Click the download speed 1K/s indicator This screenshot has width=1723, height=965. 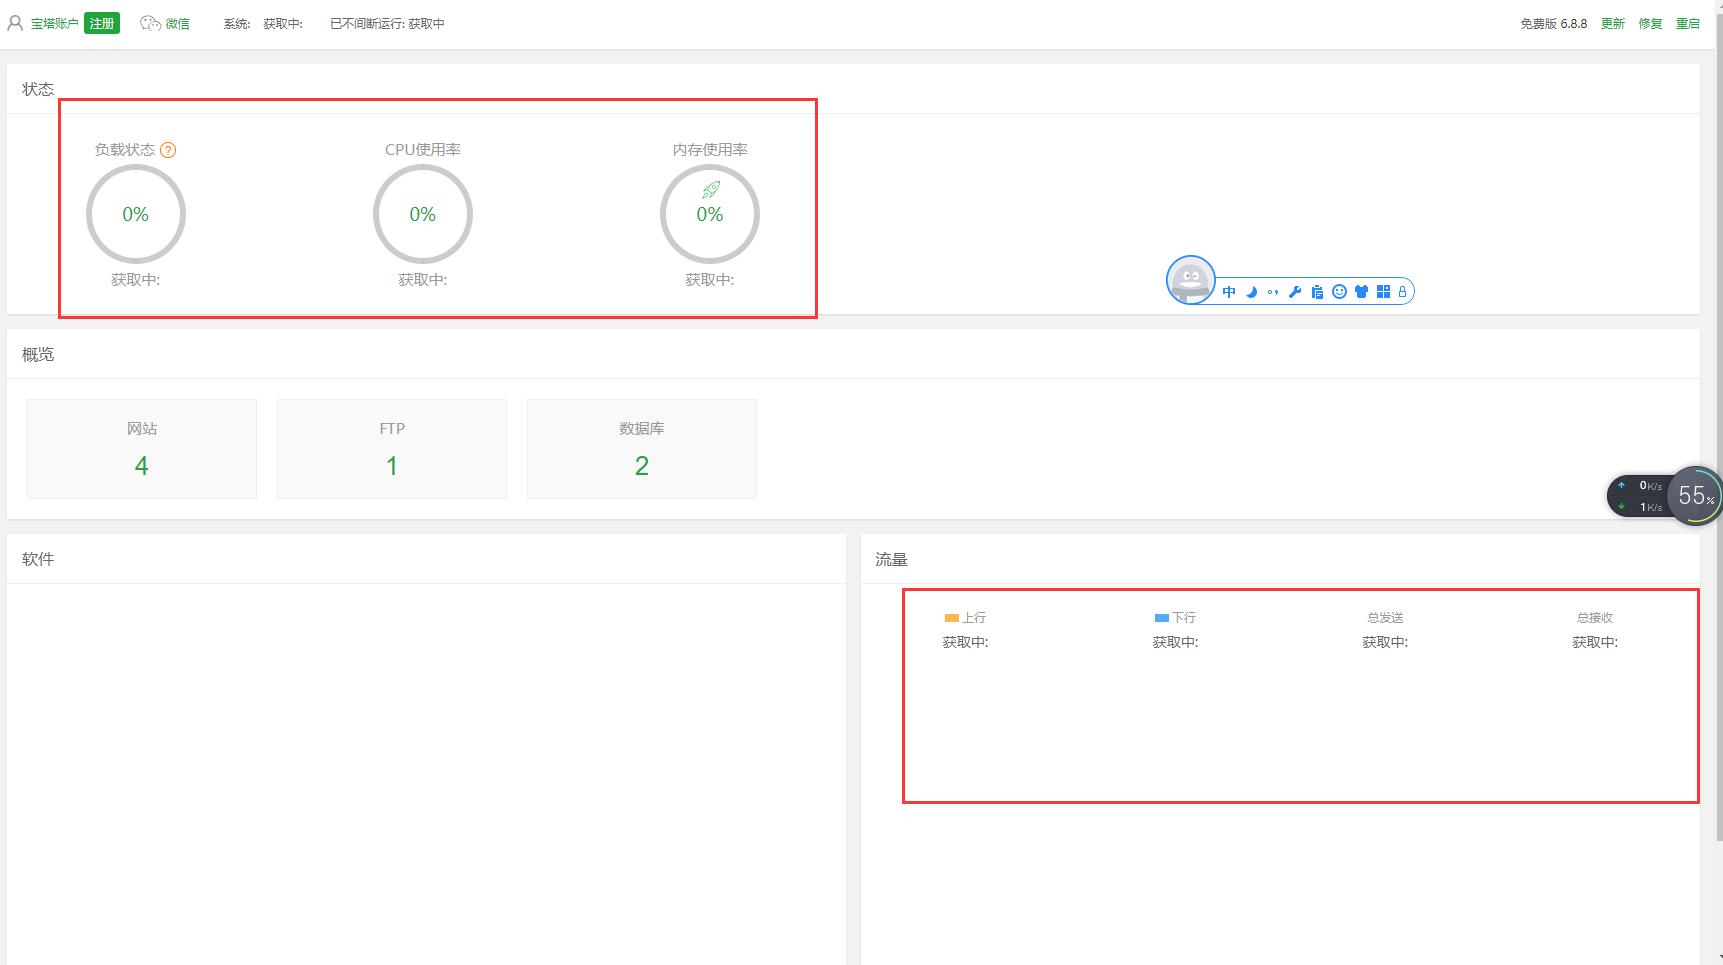1641,507
